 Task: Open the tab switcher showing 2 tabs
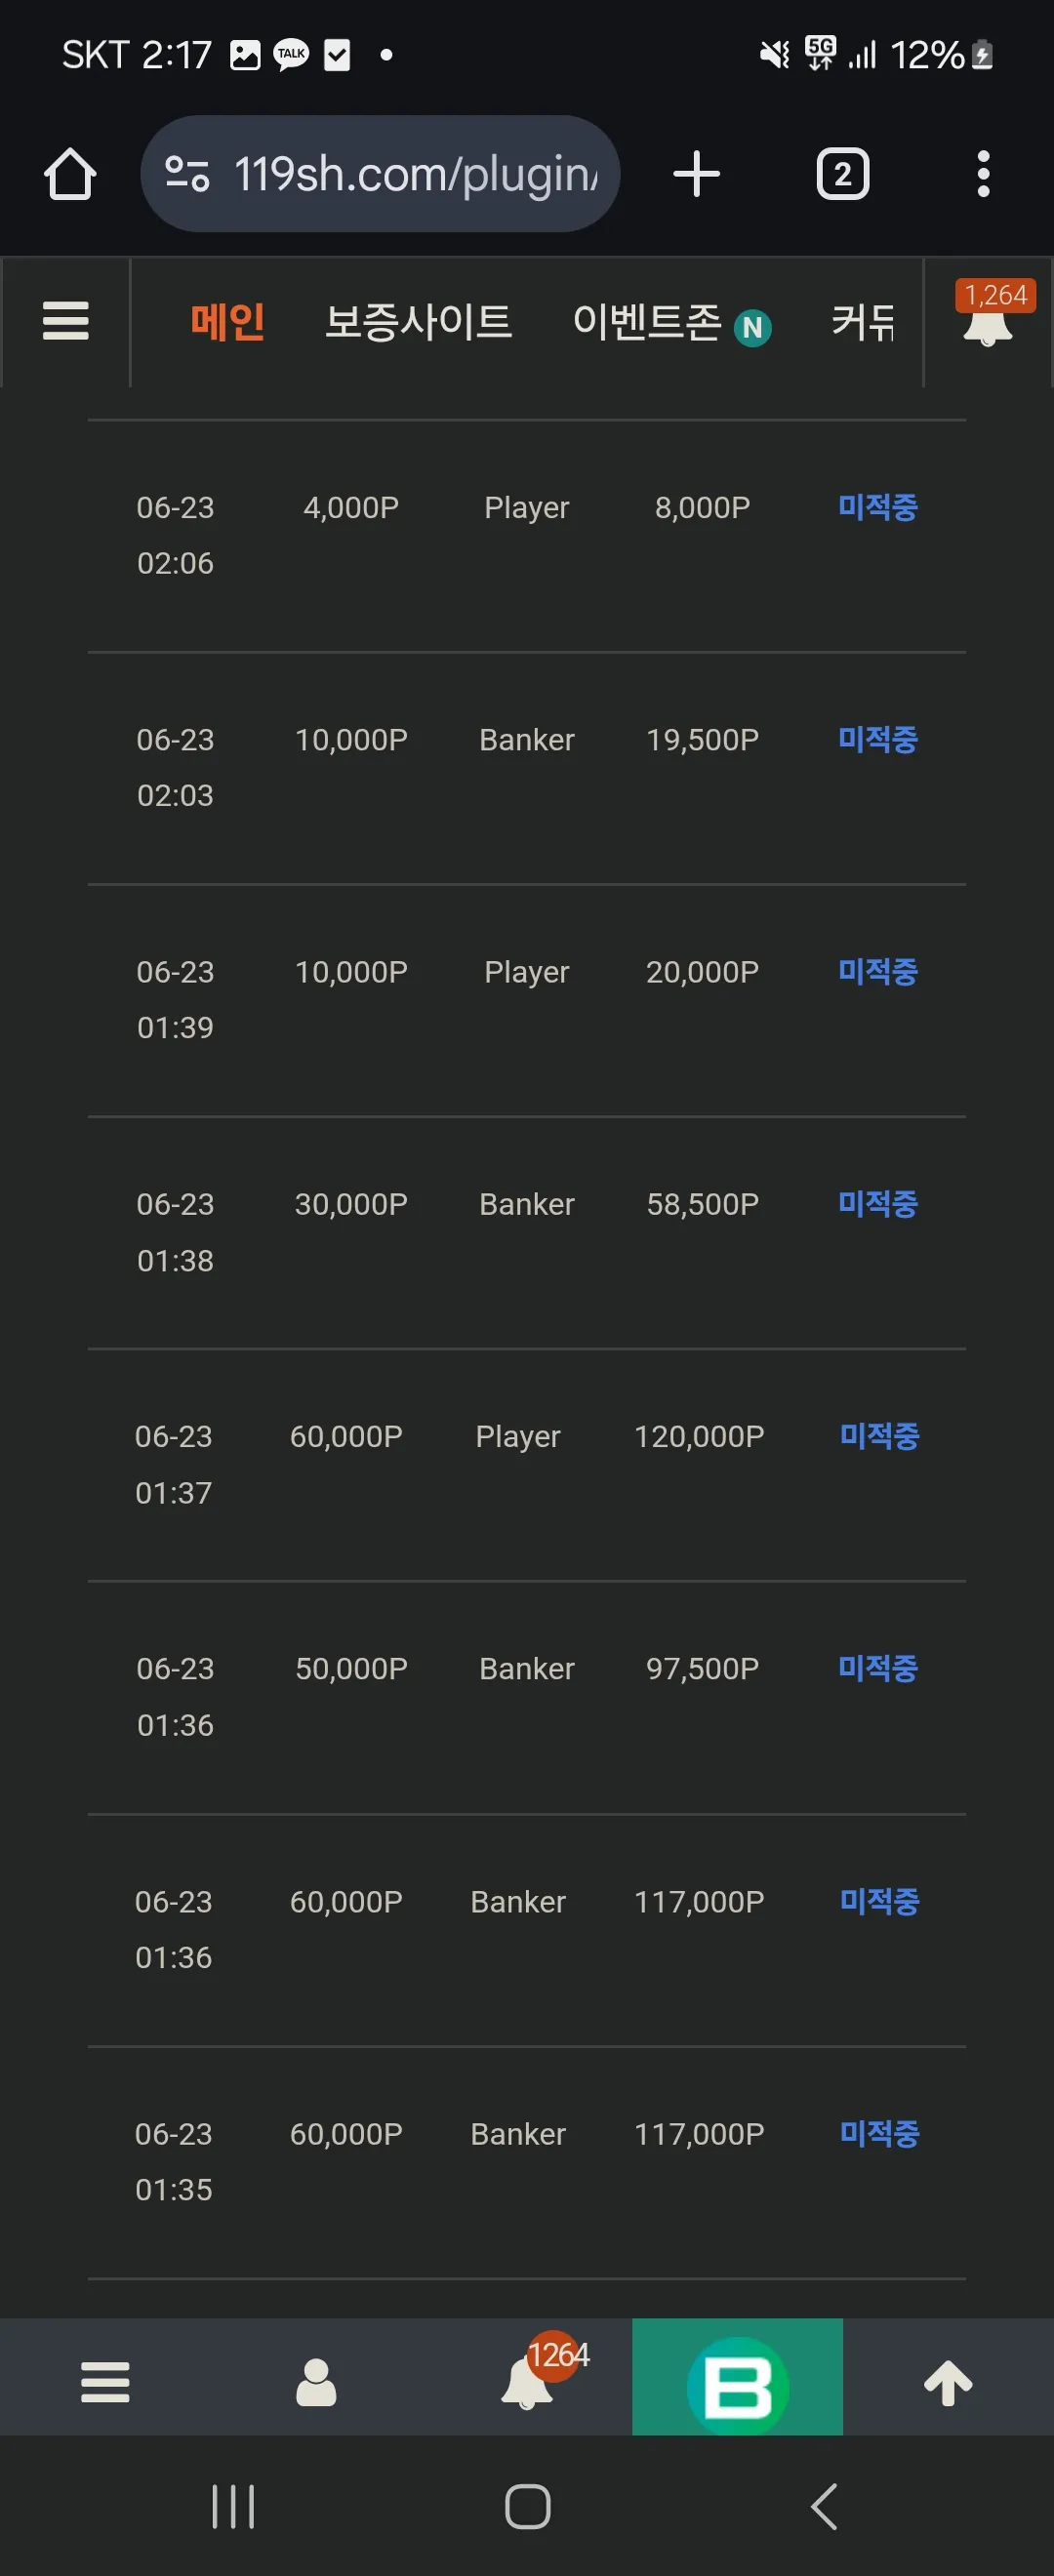coord(842,174)
